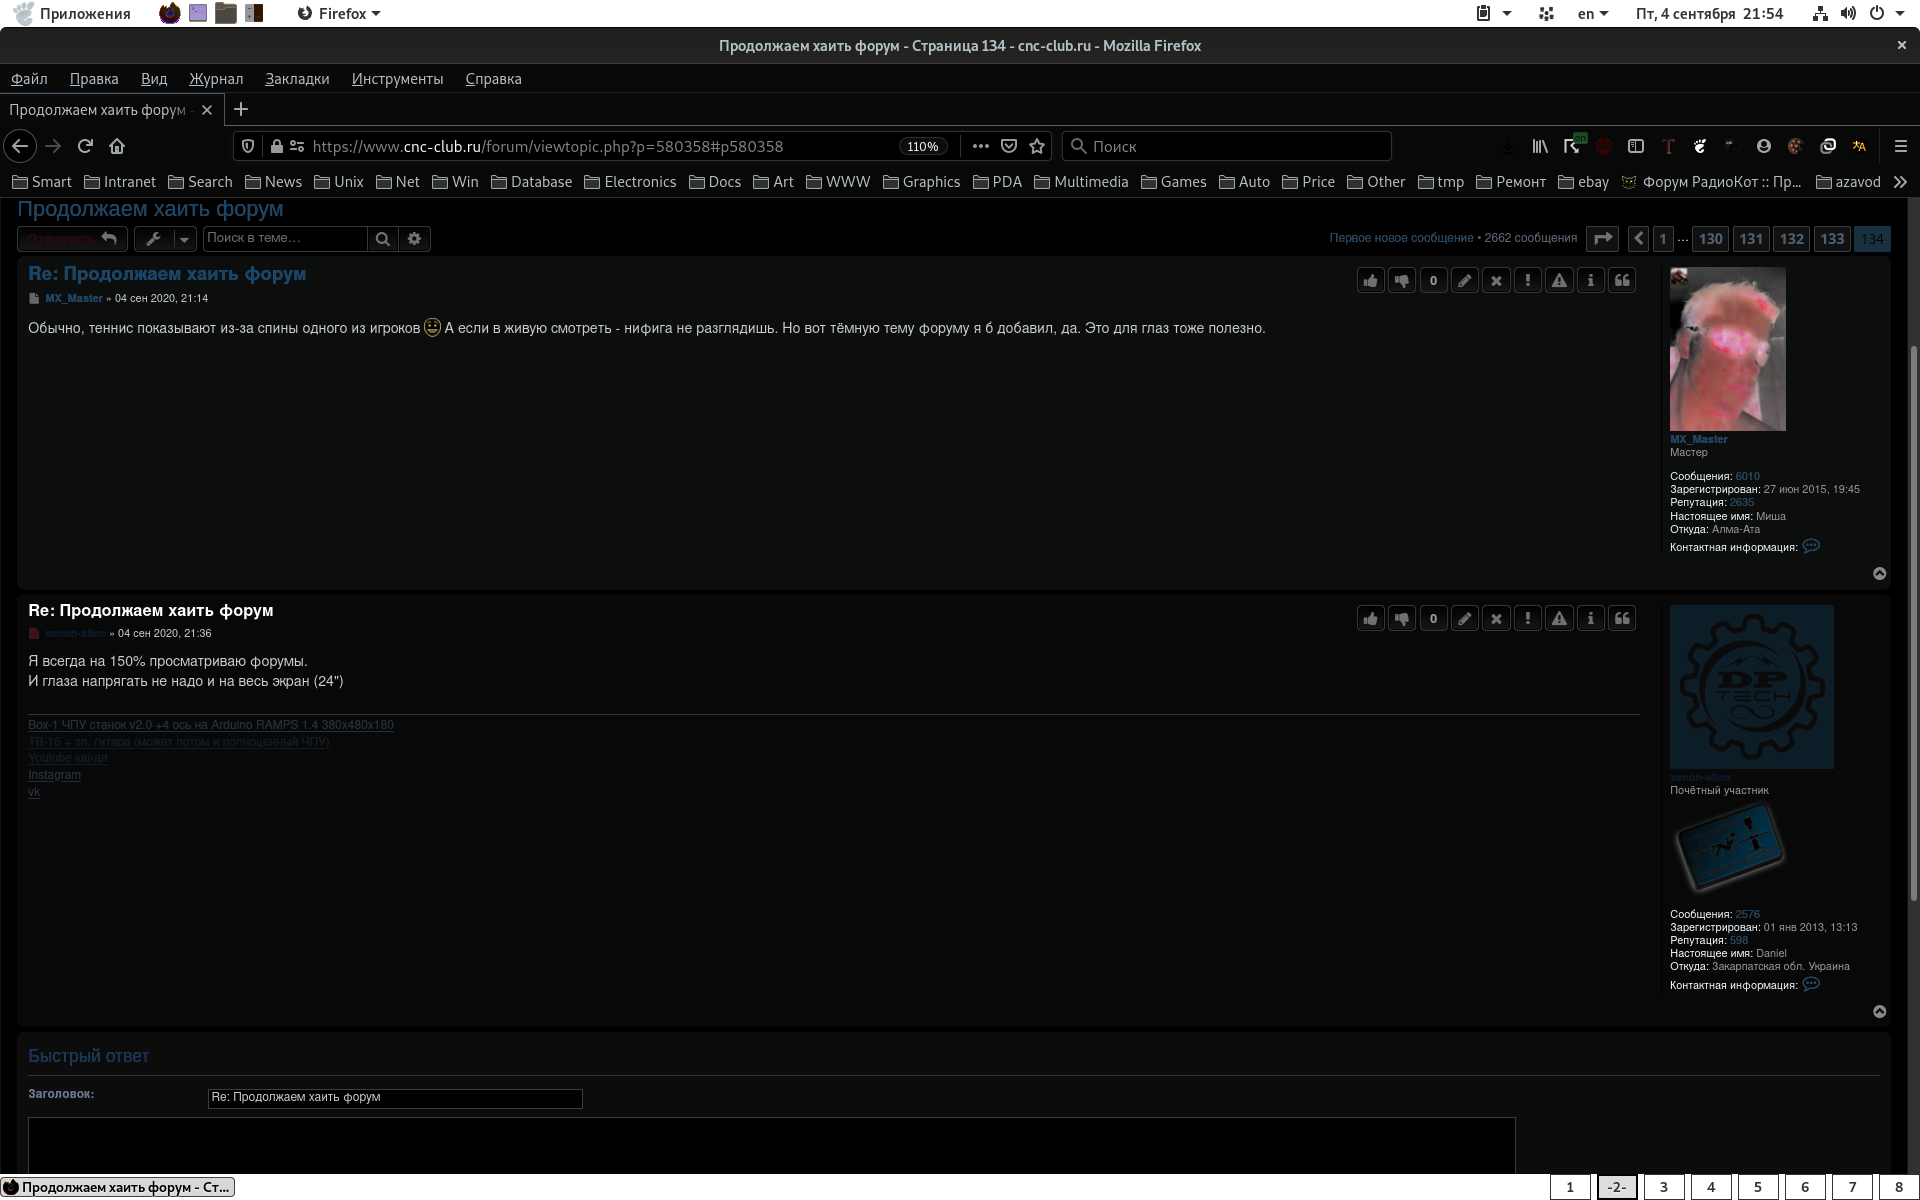Image resolution: width=1920 pixels, height=1200 pixels.
Task: Show more bookmarks chevron
Action: tap(1900, 182)
